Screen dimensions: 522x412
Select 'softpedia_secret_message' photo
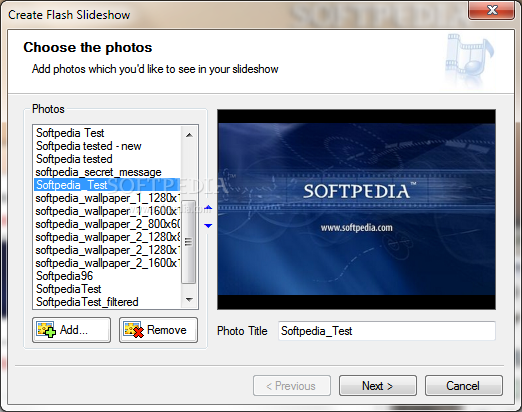pyautogui.click(x=107, y=172)
